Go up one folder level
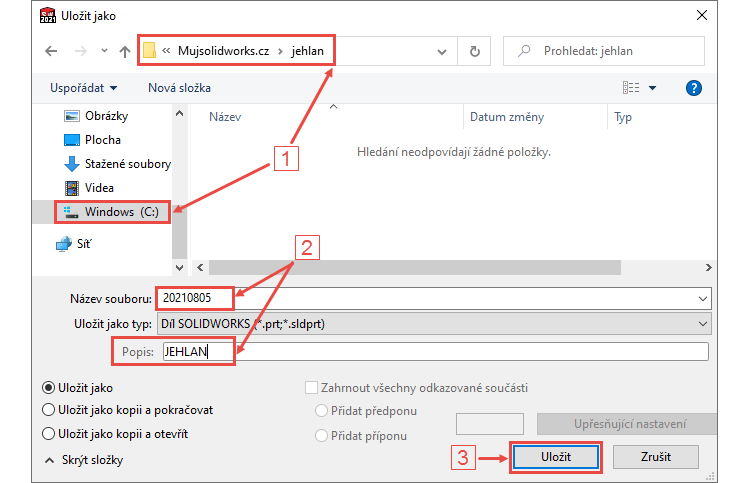Image resolution: width=750 pixels, height=483 pixels. pos(125,51)
